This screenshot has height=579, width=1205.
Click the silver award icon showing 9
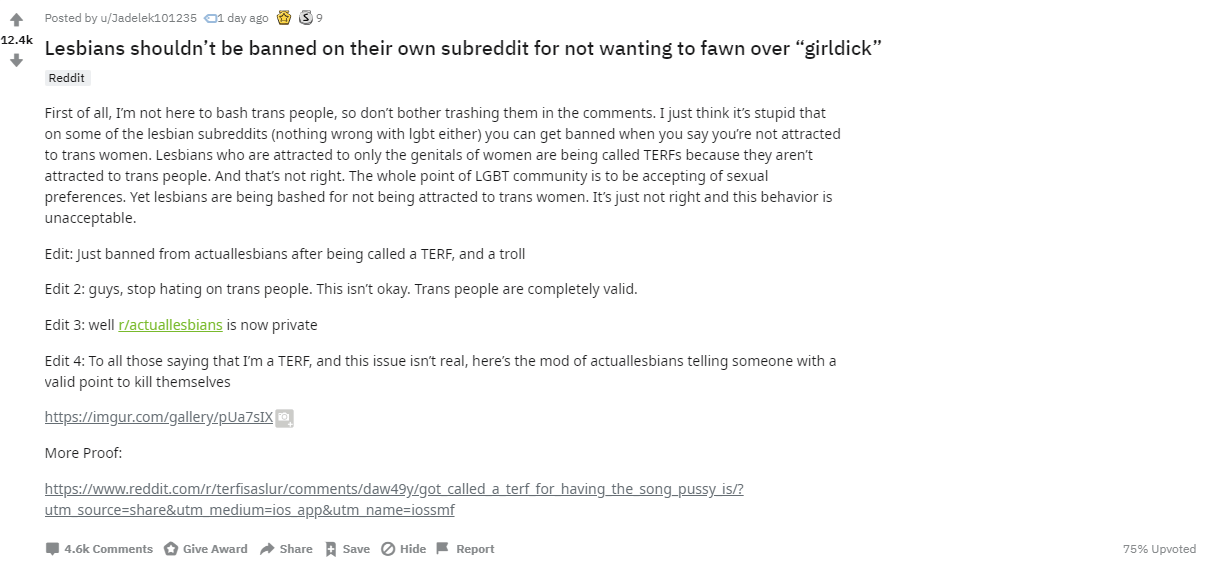305,17
